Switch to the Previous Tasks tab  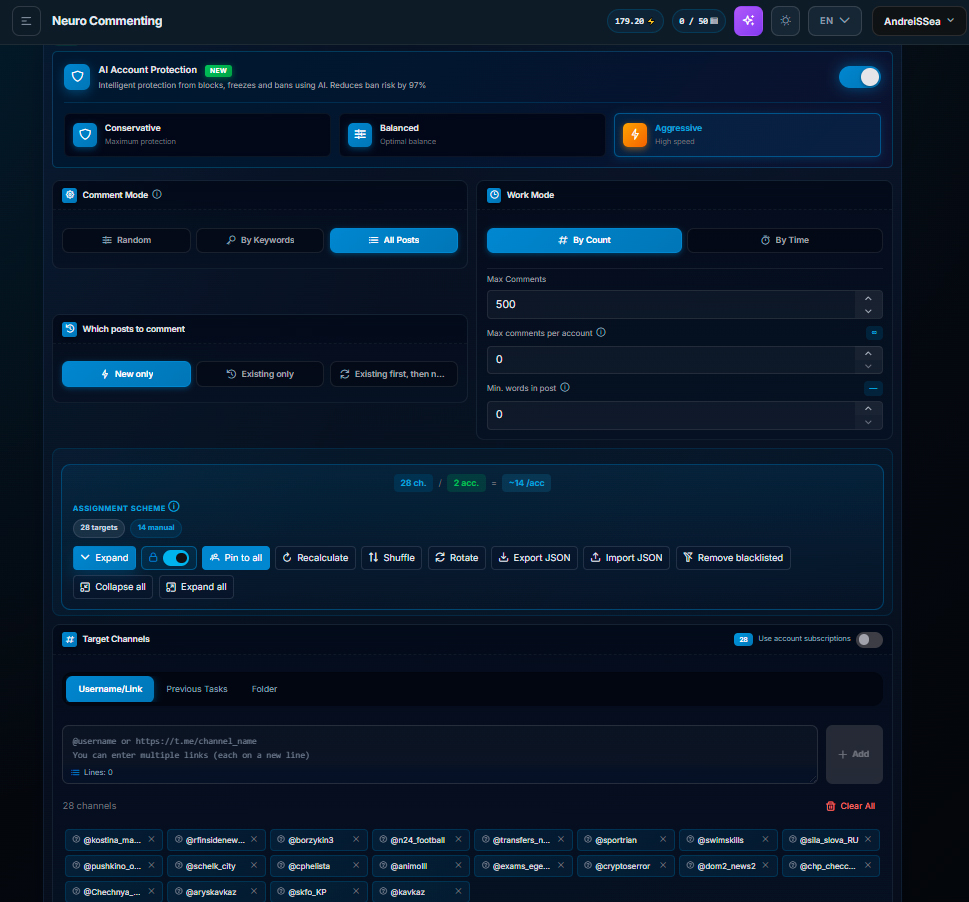click(x=197, y=689)
